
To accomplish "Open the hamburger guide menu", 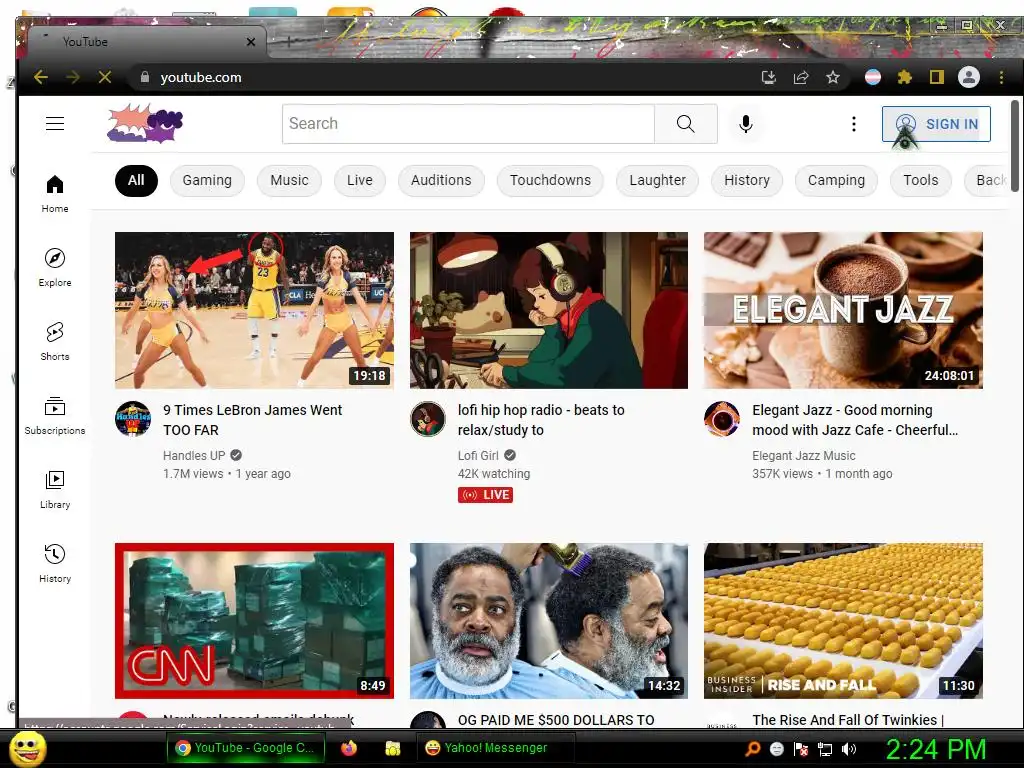I will [55, 123].
